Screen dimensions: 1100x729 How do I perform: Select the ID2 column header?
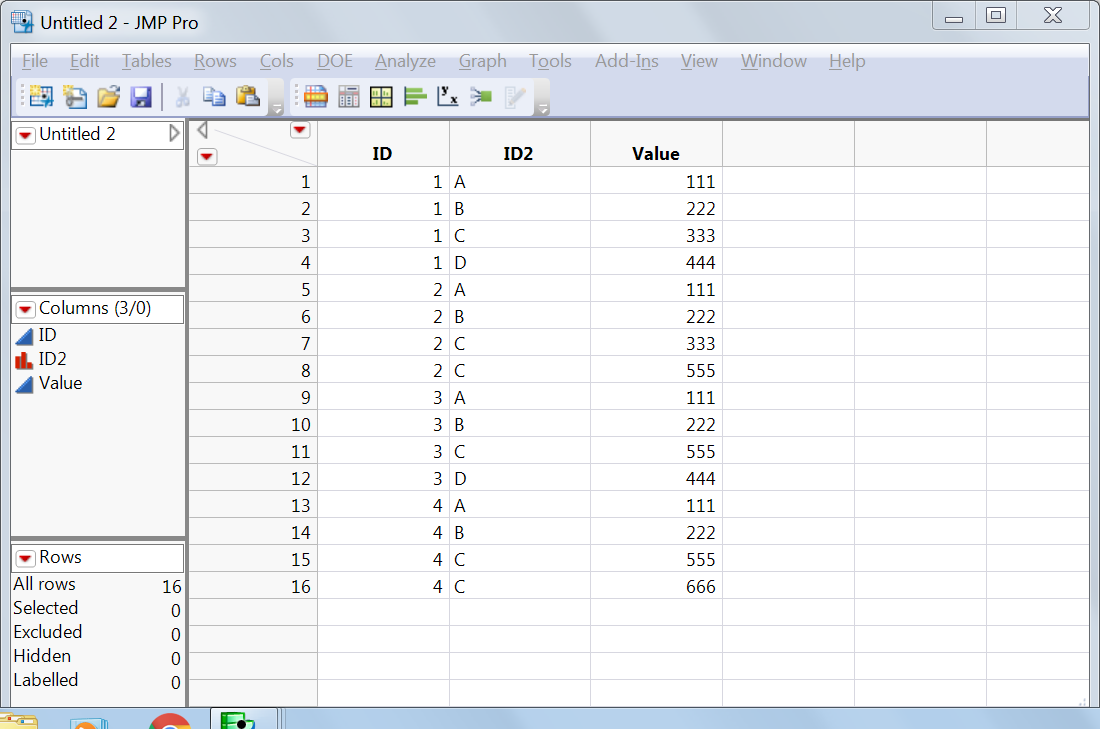pos(519,153)
